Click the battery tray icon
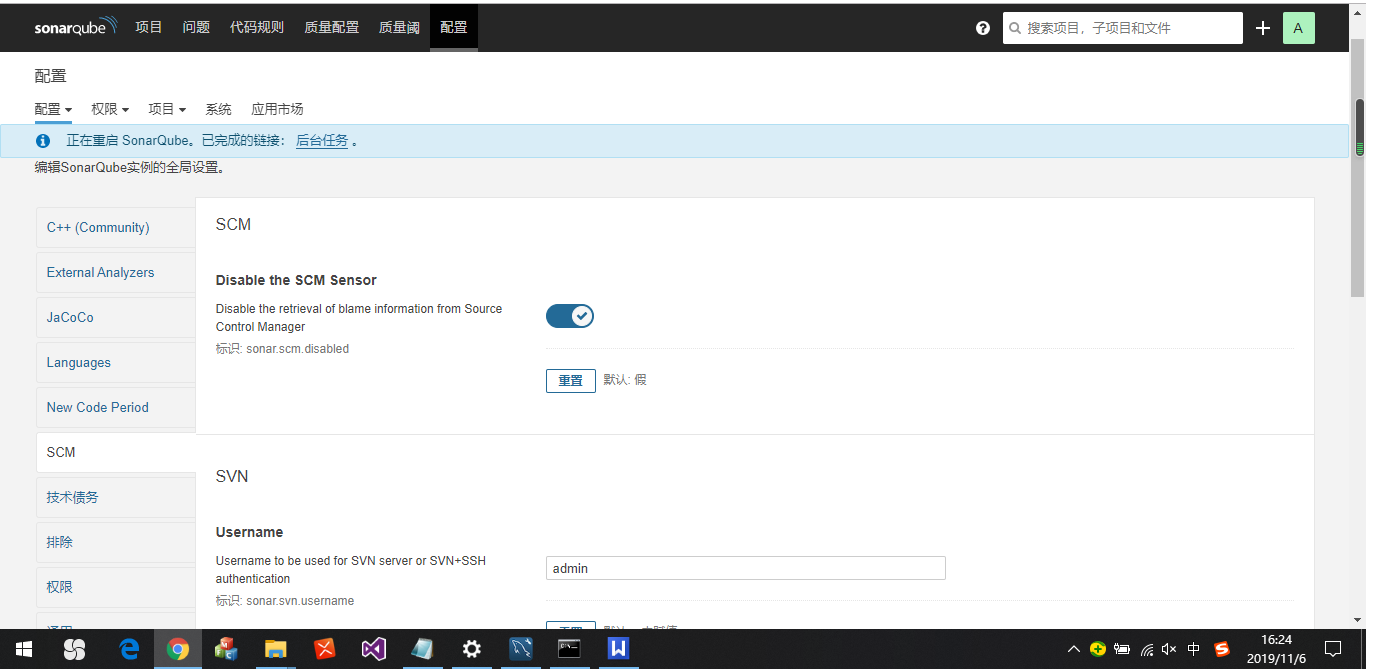 (1122, 649)
